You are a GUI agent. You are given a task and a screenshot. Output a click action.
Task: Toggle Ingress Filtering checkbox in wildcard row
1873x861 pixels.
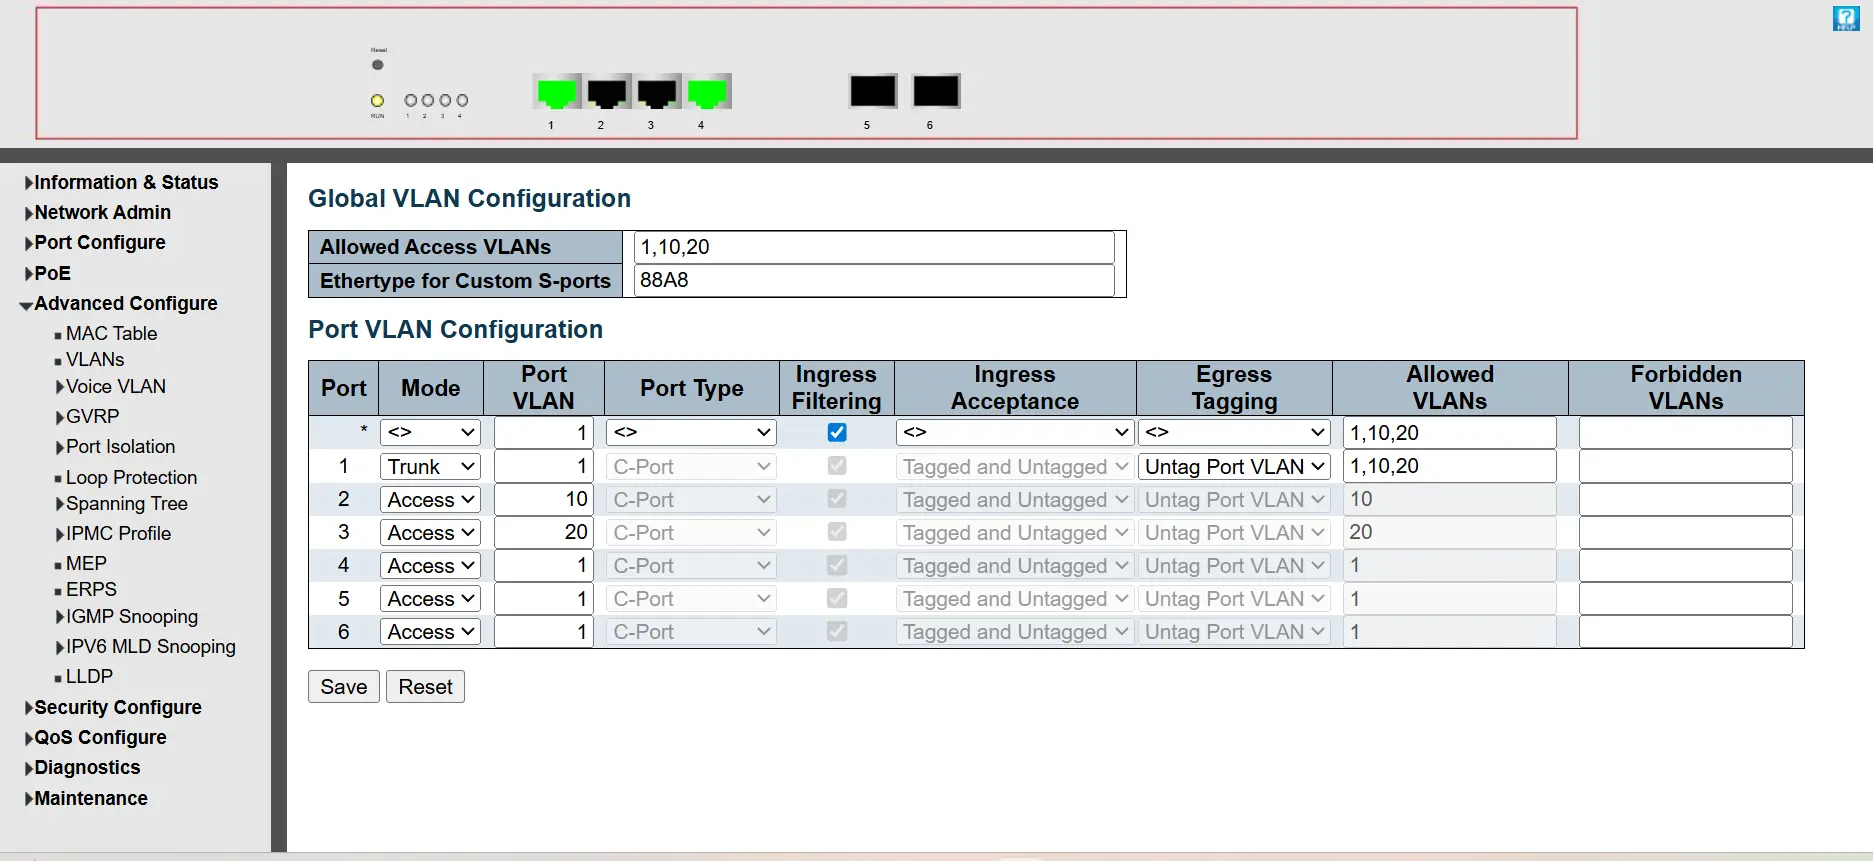coord(837,432)
